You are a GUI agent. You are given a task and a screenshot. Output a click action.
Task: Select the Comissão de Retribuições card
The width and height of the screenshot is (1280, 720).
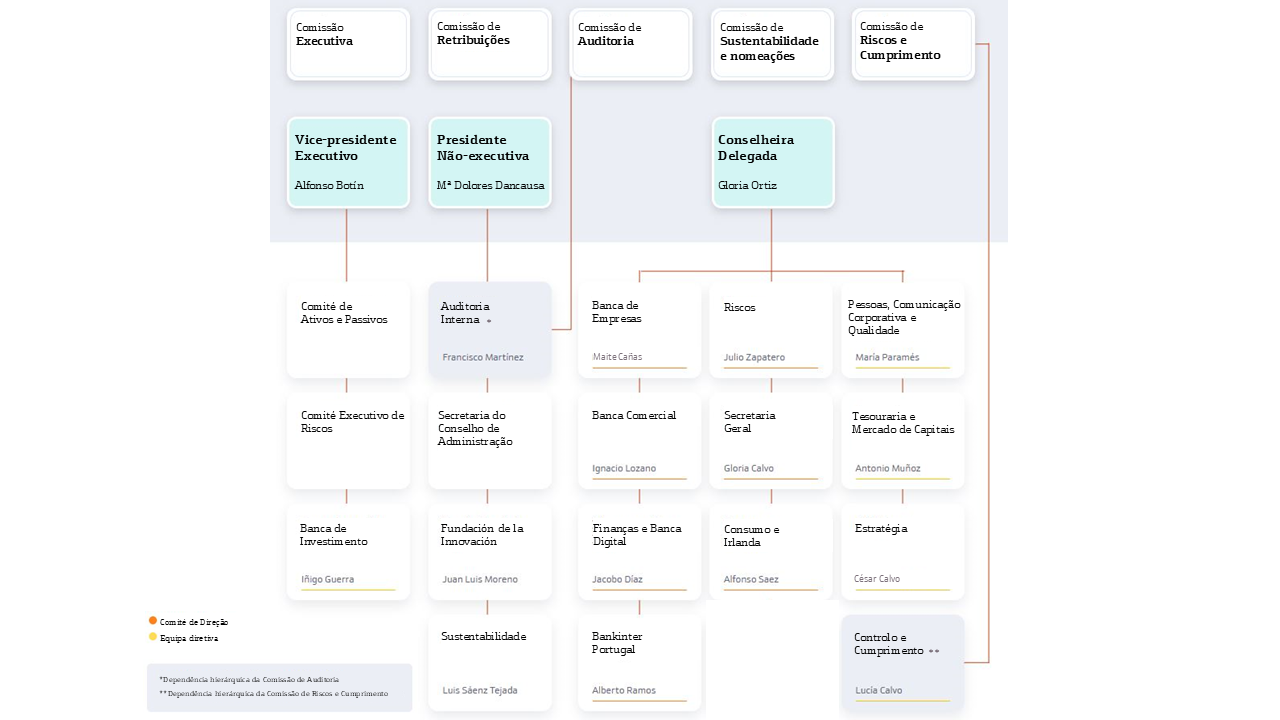[490, 44]
